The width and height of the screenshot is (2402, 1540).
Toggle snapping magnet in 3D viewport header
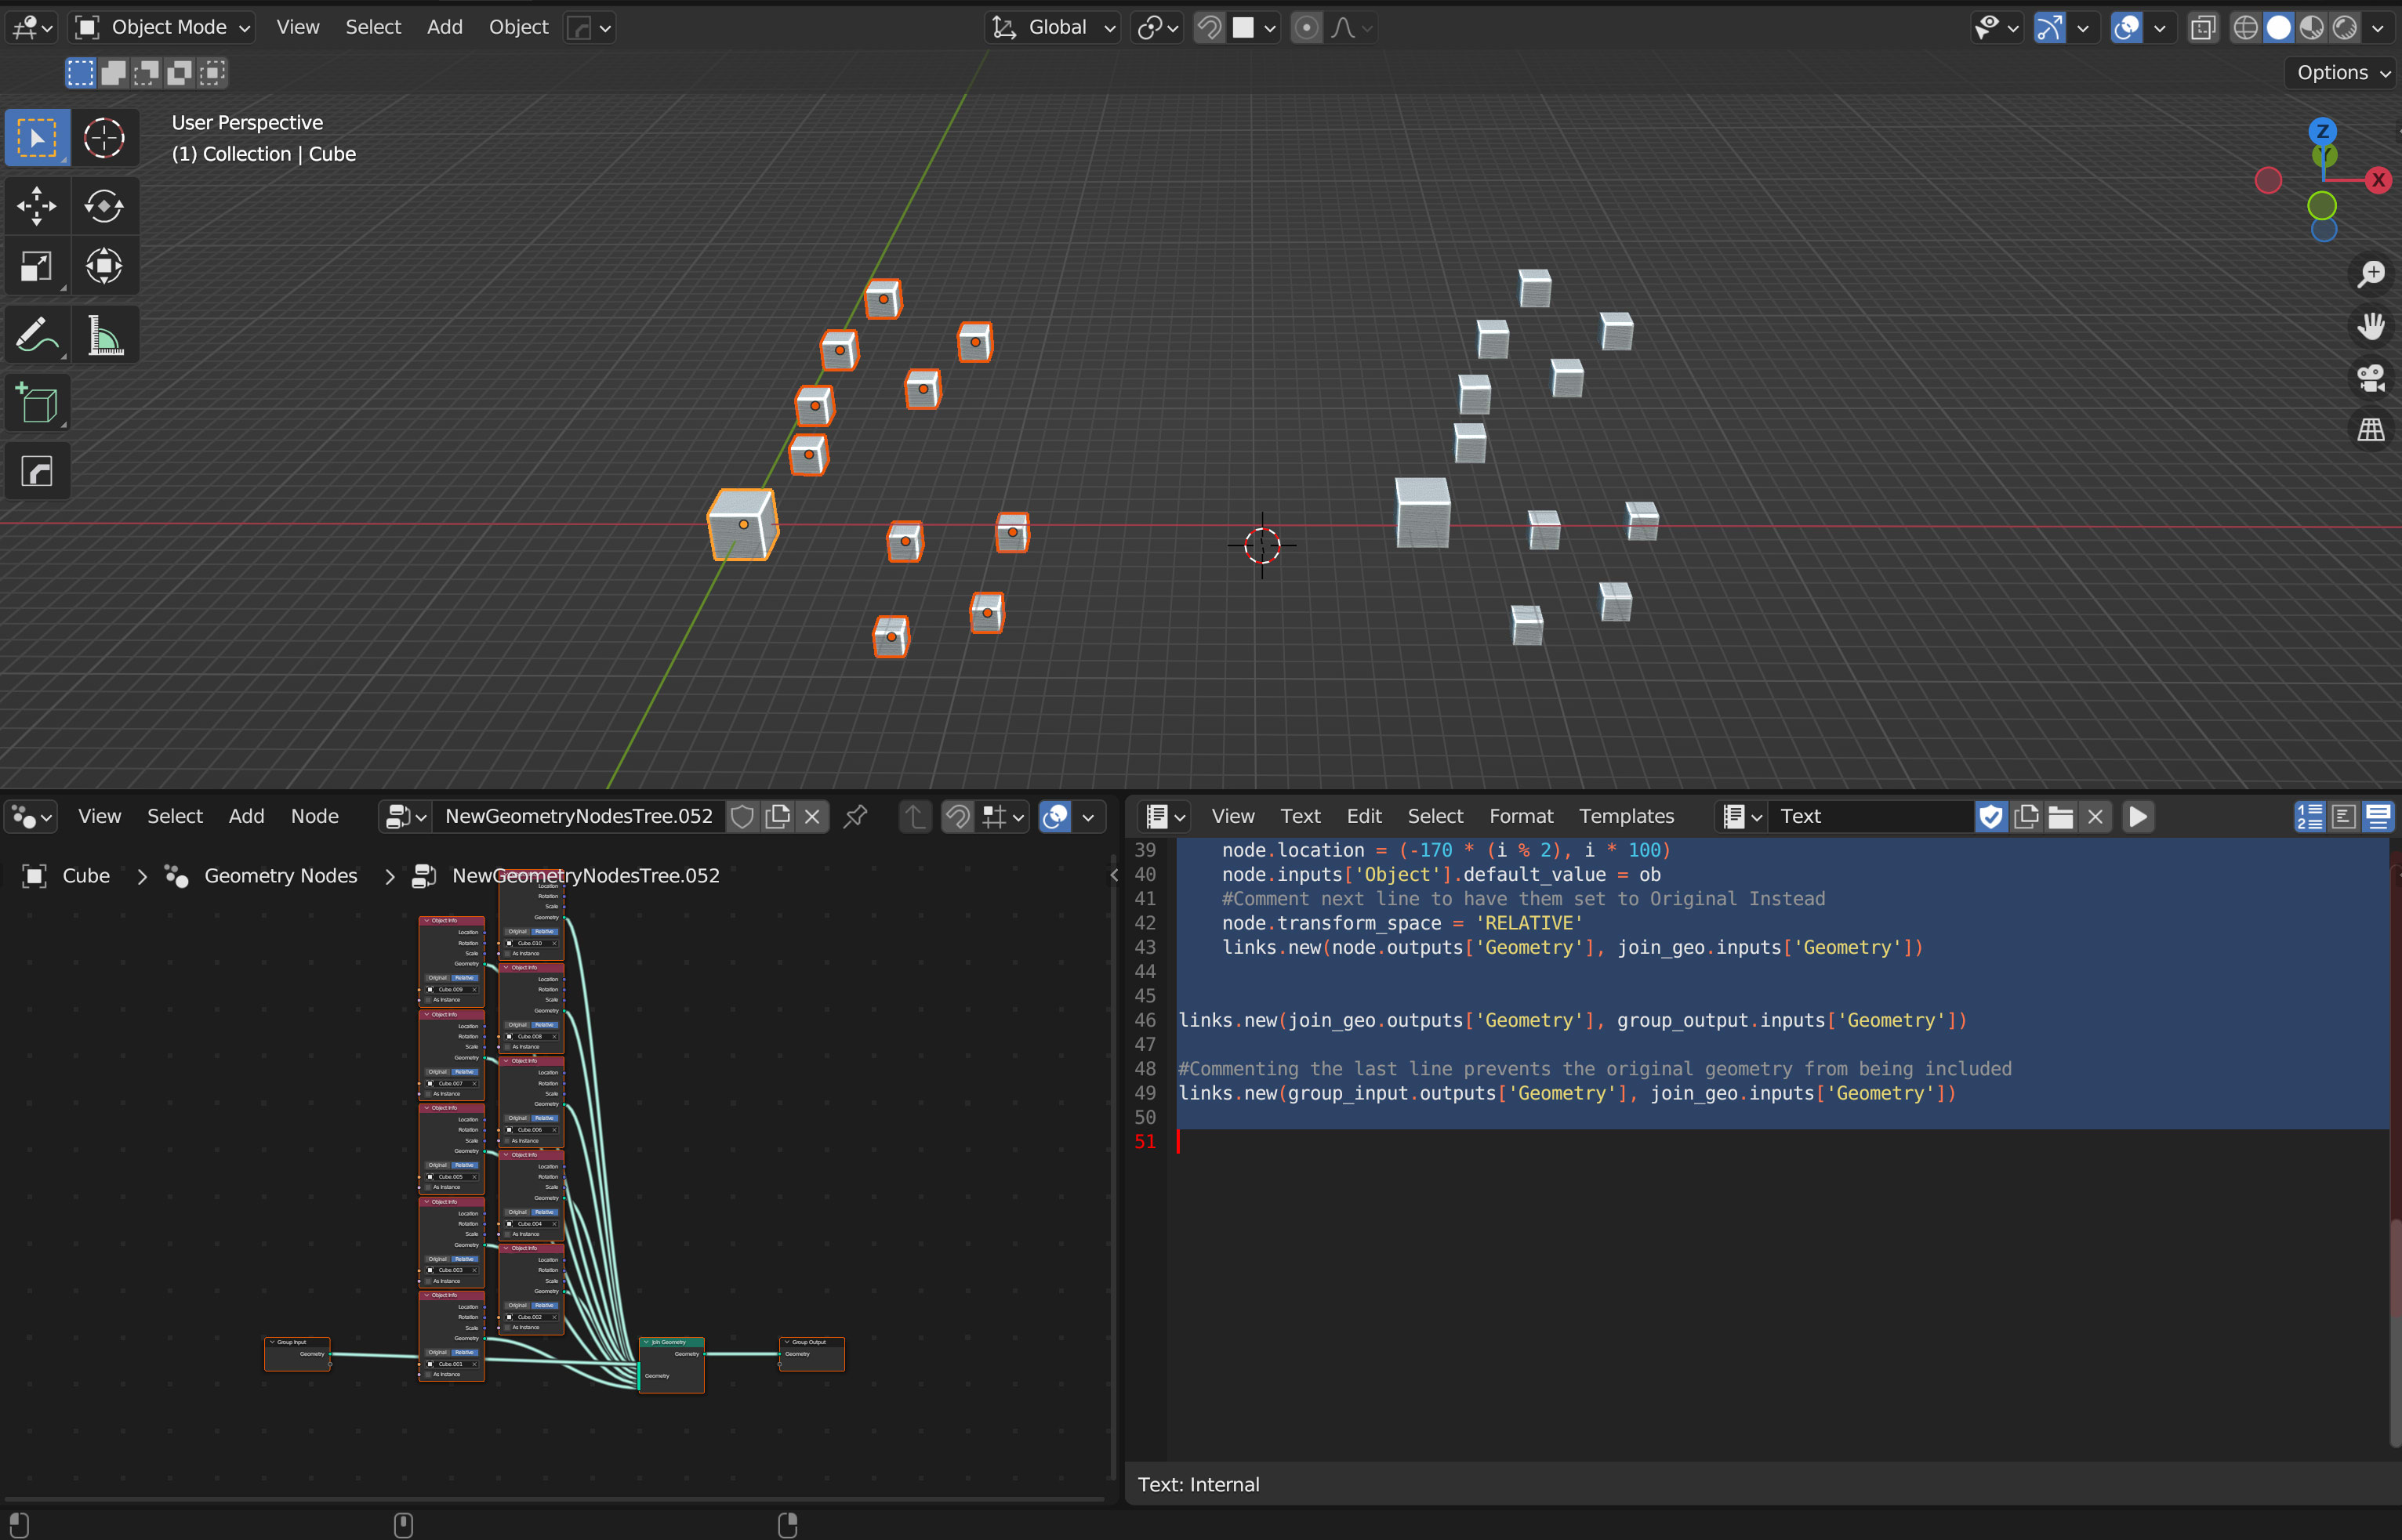click(x=1209, y=27)
